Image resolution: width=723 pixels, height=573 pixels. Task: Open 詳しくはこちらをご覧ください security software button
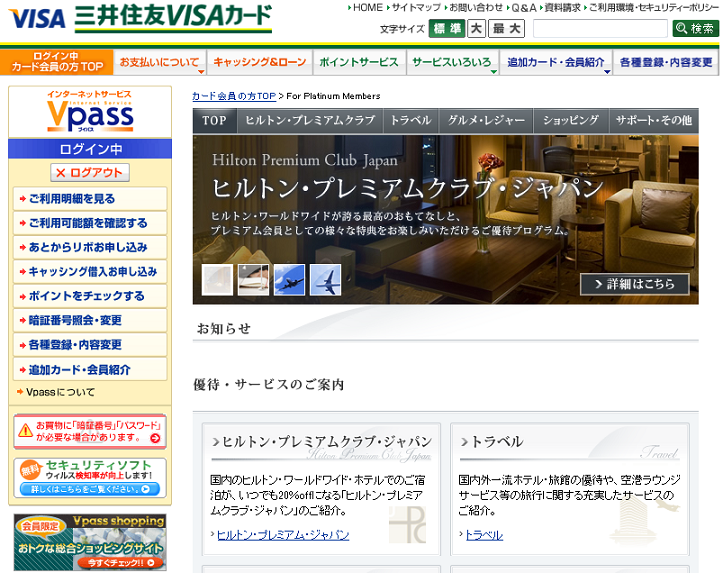point(89,489)
